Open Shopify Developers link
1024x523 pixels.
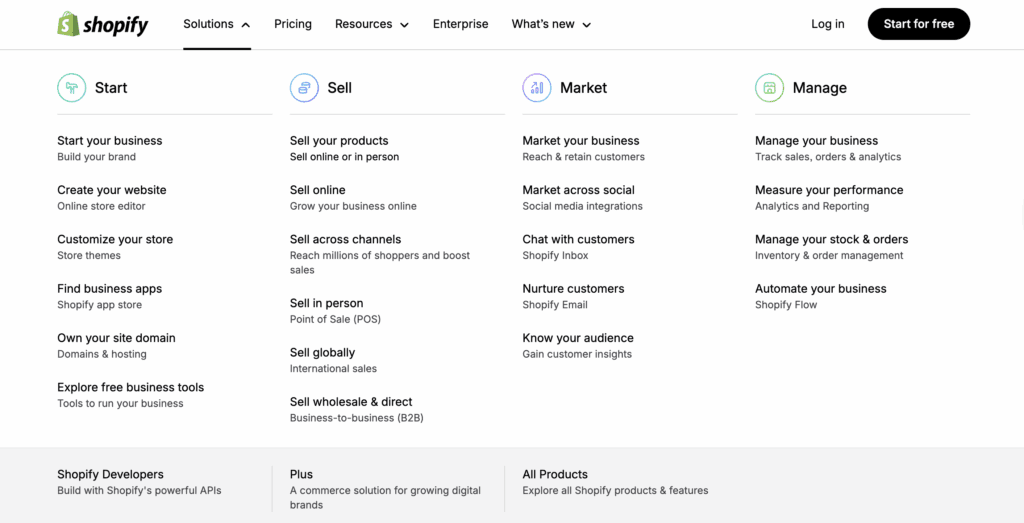pos(110,474)
